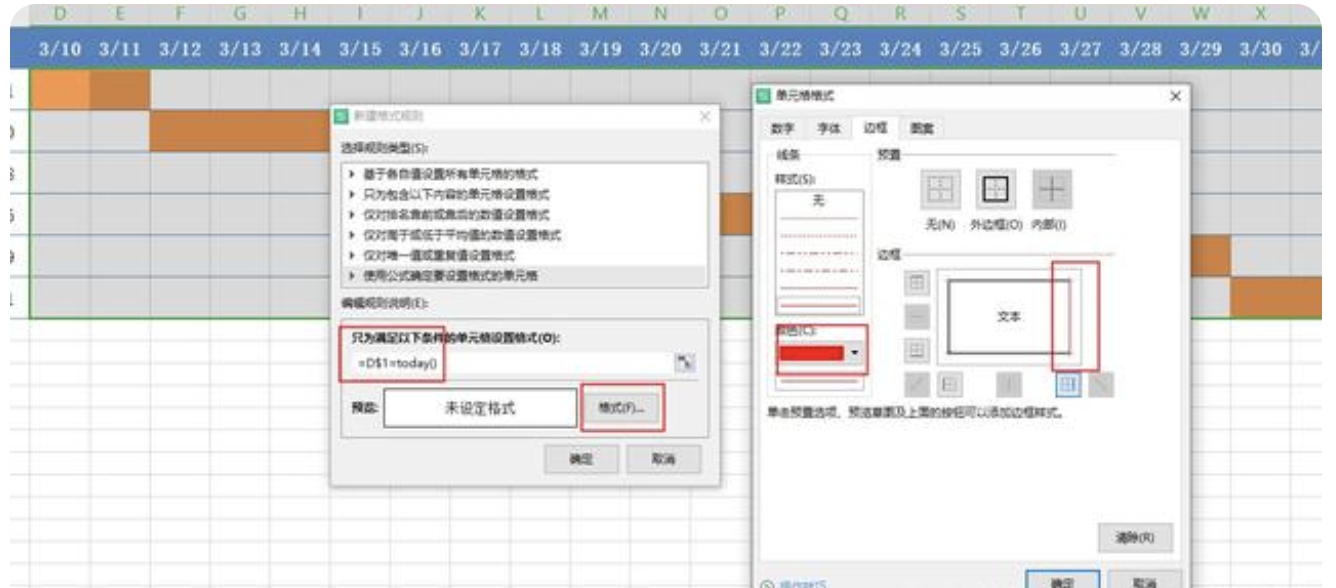
Task: Click the date cell 3/29
Action: tap(1200, 49)
